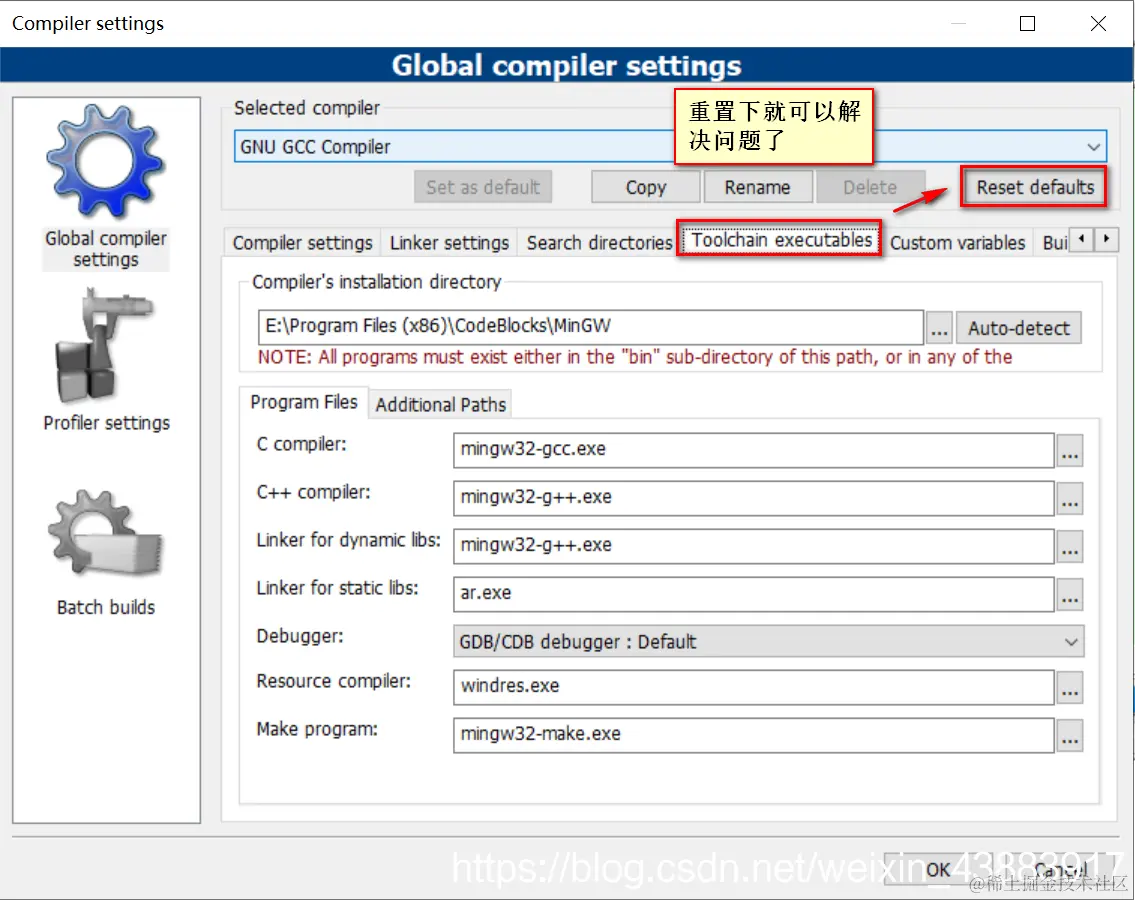Viewport: 1135px width, 900px height.
Task: Open Custom variables tab
Action: point(957,243)
